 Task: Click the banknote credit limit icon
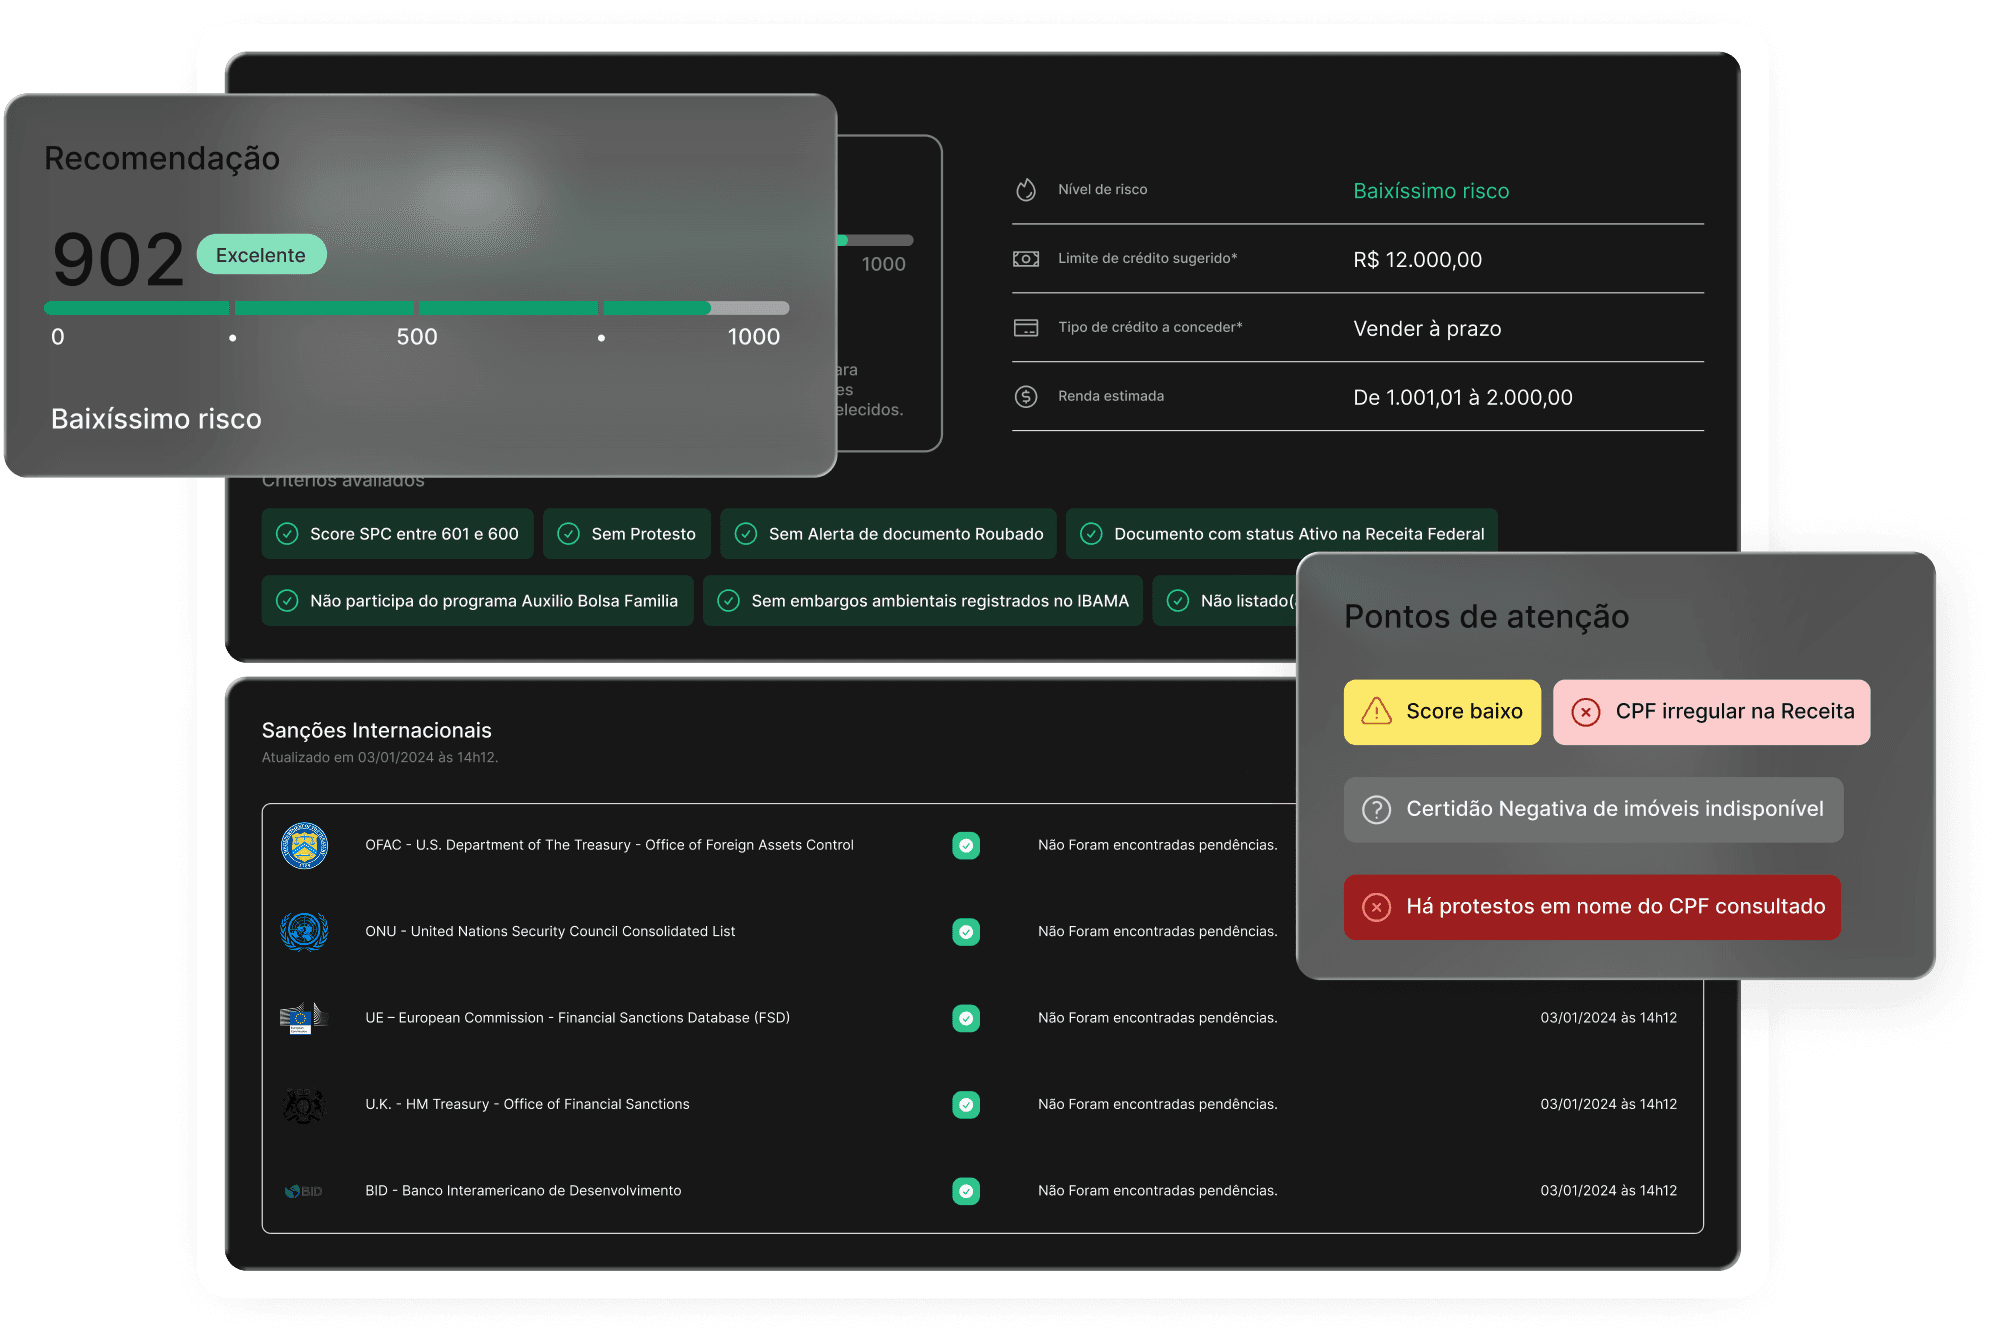coord(1026,259)
